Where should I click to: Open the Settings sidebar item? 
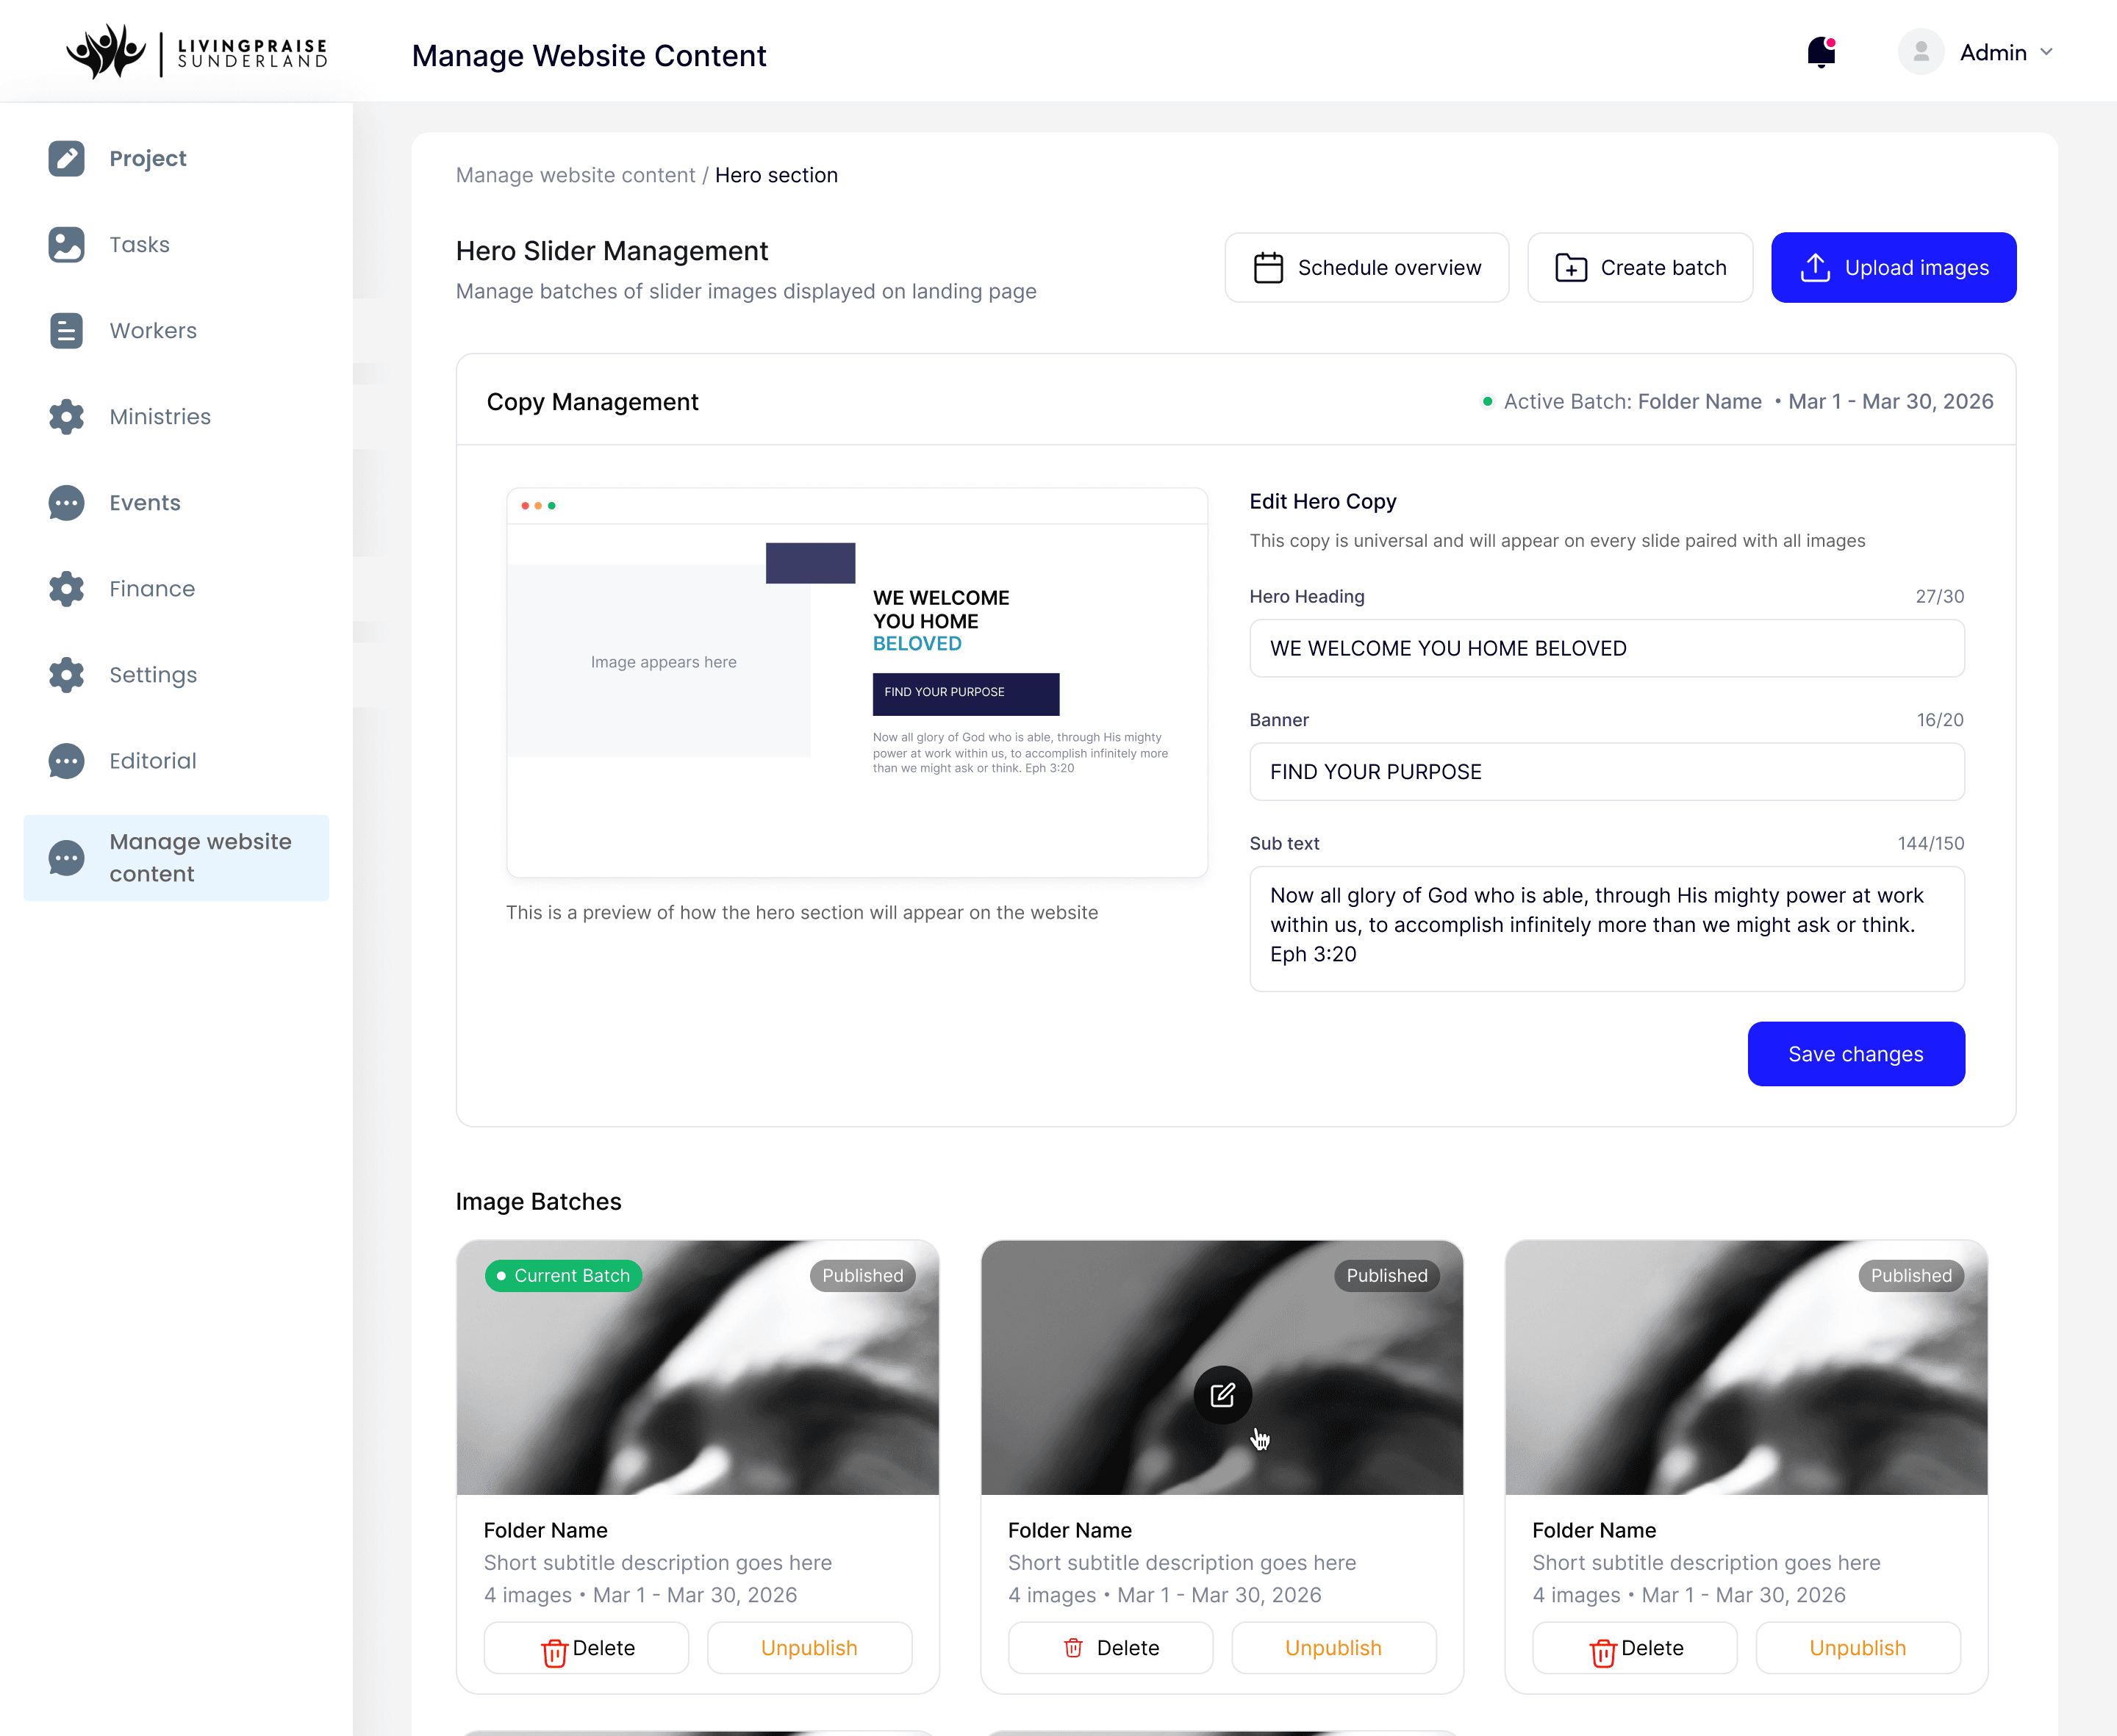point(152,674)
